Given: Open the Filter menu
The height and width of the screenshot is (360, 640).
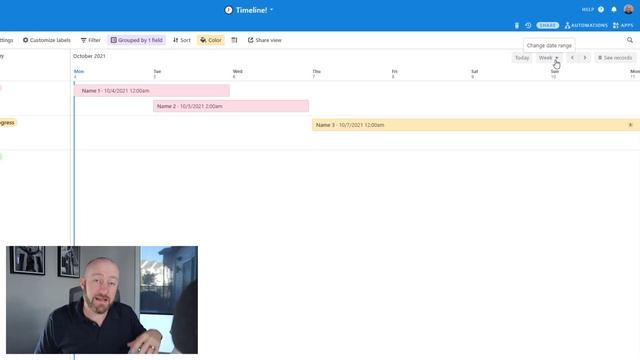Looking at the screenshot, I should (x=91, y=40).
